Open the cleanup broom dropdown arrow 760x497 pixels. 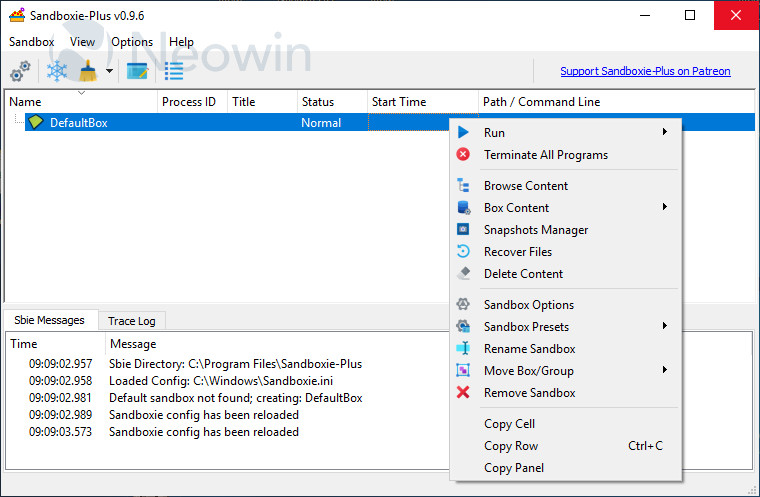click(109, 72)
